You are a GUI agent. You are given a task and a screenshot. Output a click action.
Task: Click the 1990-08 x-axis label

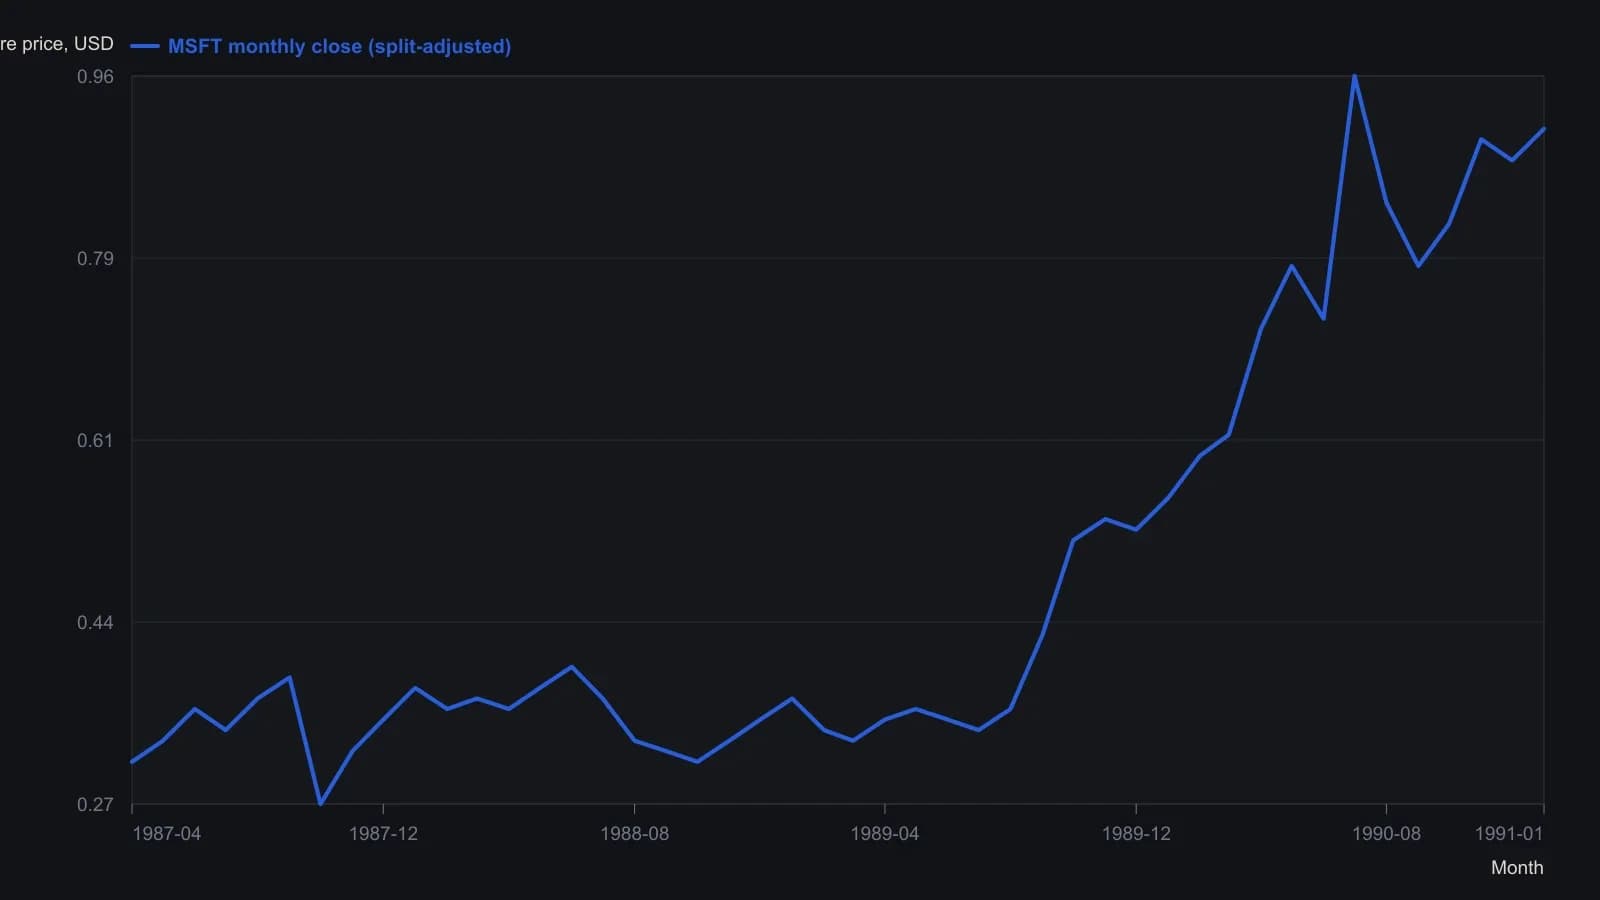pyautogui.click(x=1386, y=834)
